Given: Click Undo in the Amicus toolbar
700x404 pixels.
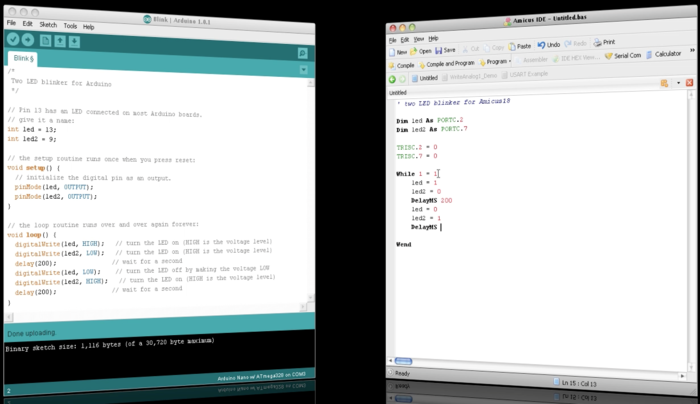Looking at the screenshot, I should 548,45.
